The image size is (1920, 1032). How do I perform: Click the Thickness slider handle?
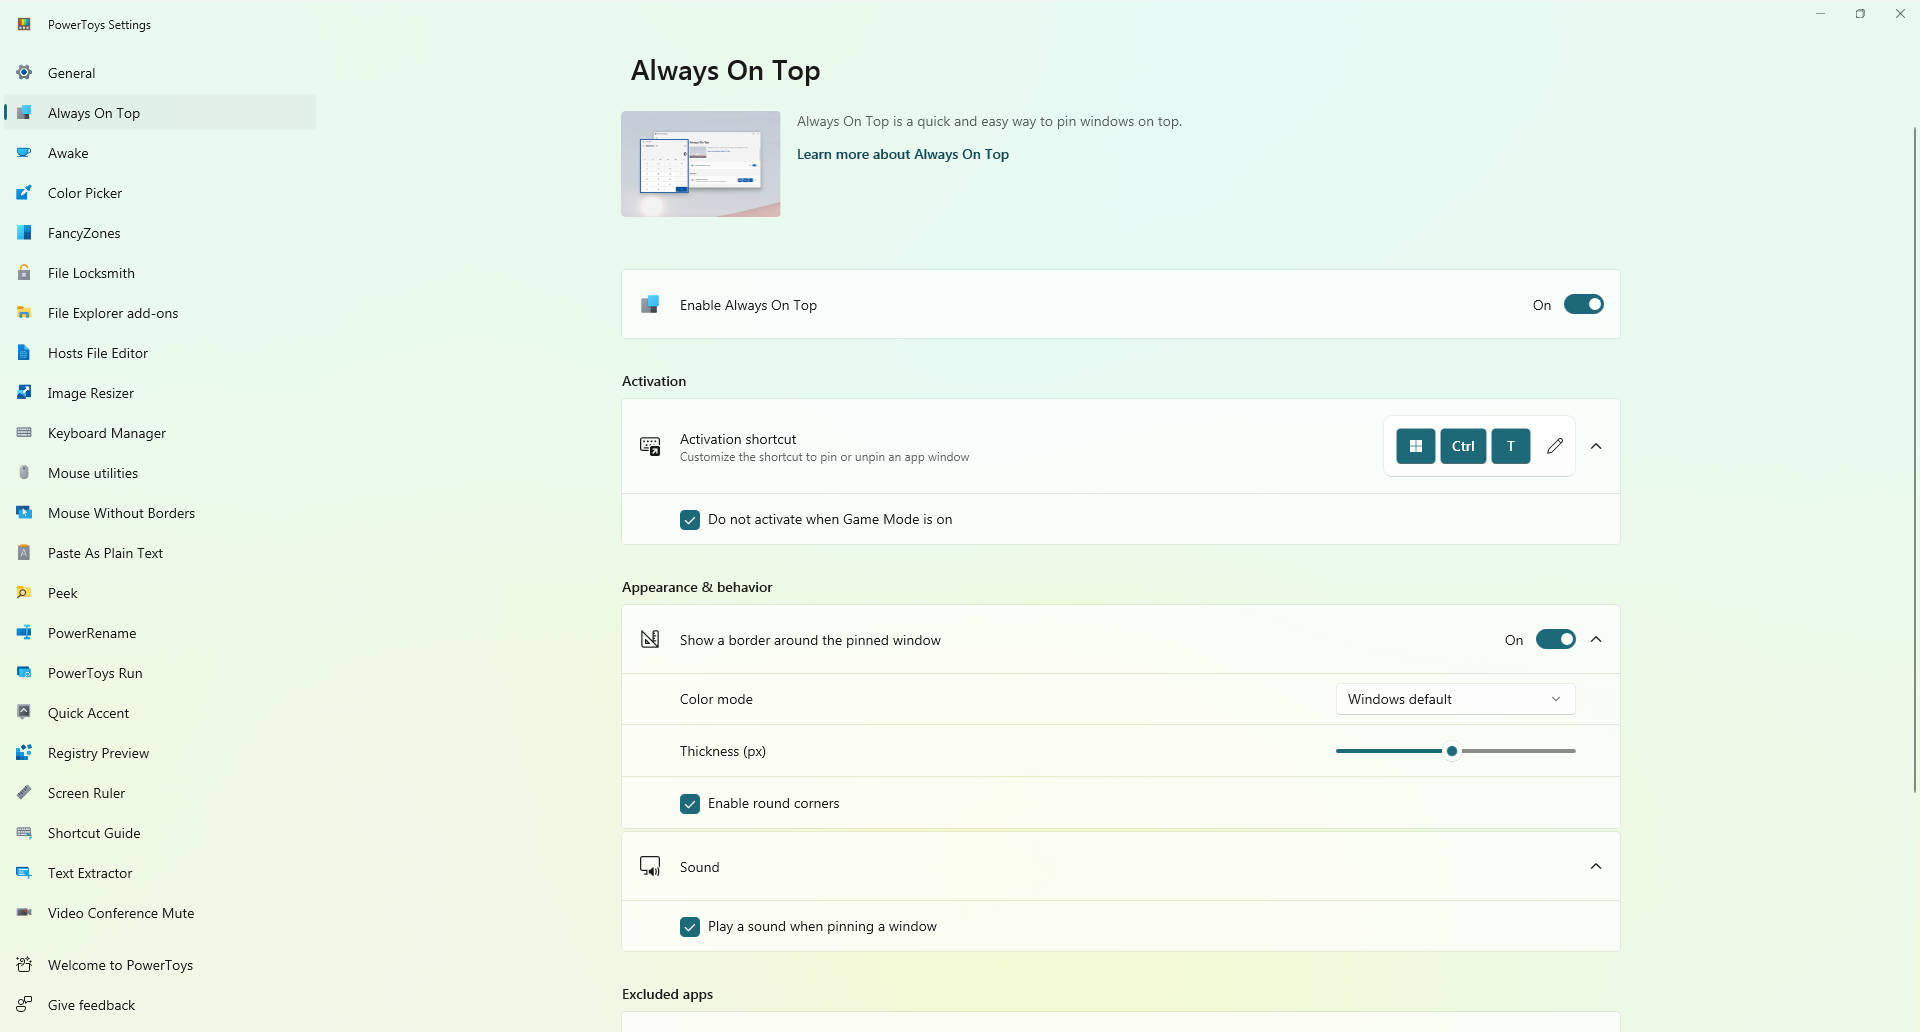[x=1452, y=751]
